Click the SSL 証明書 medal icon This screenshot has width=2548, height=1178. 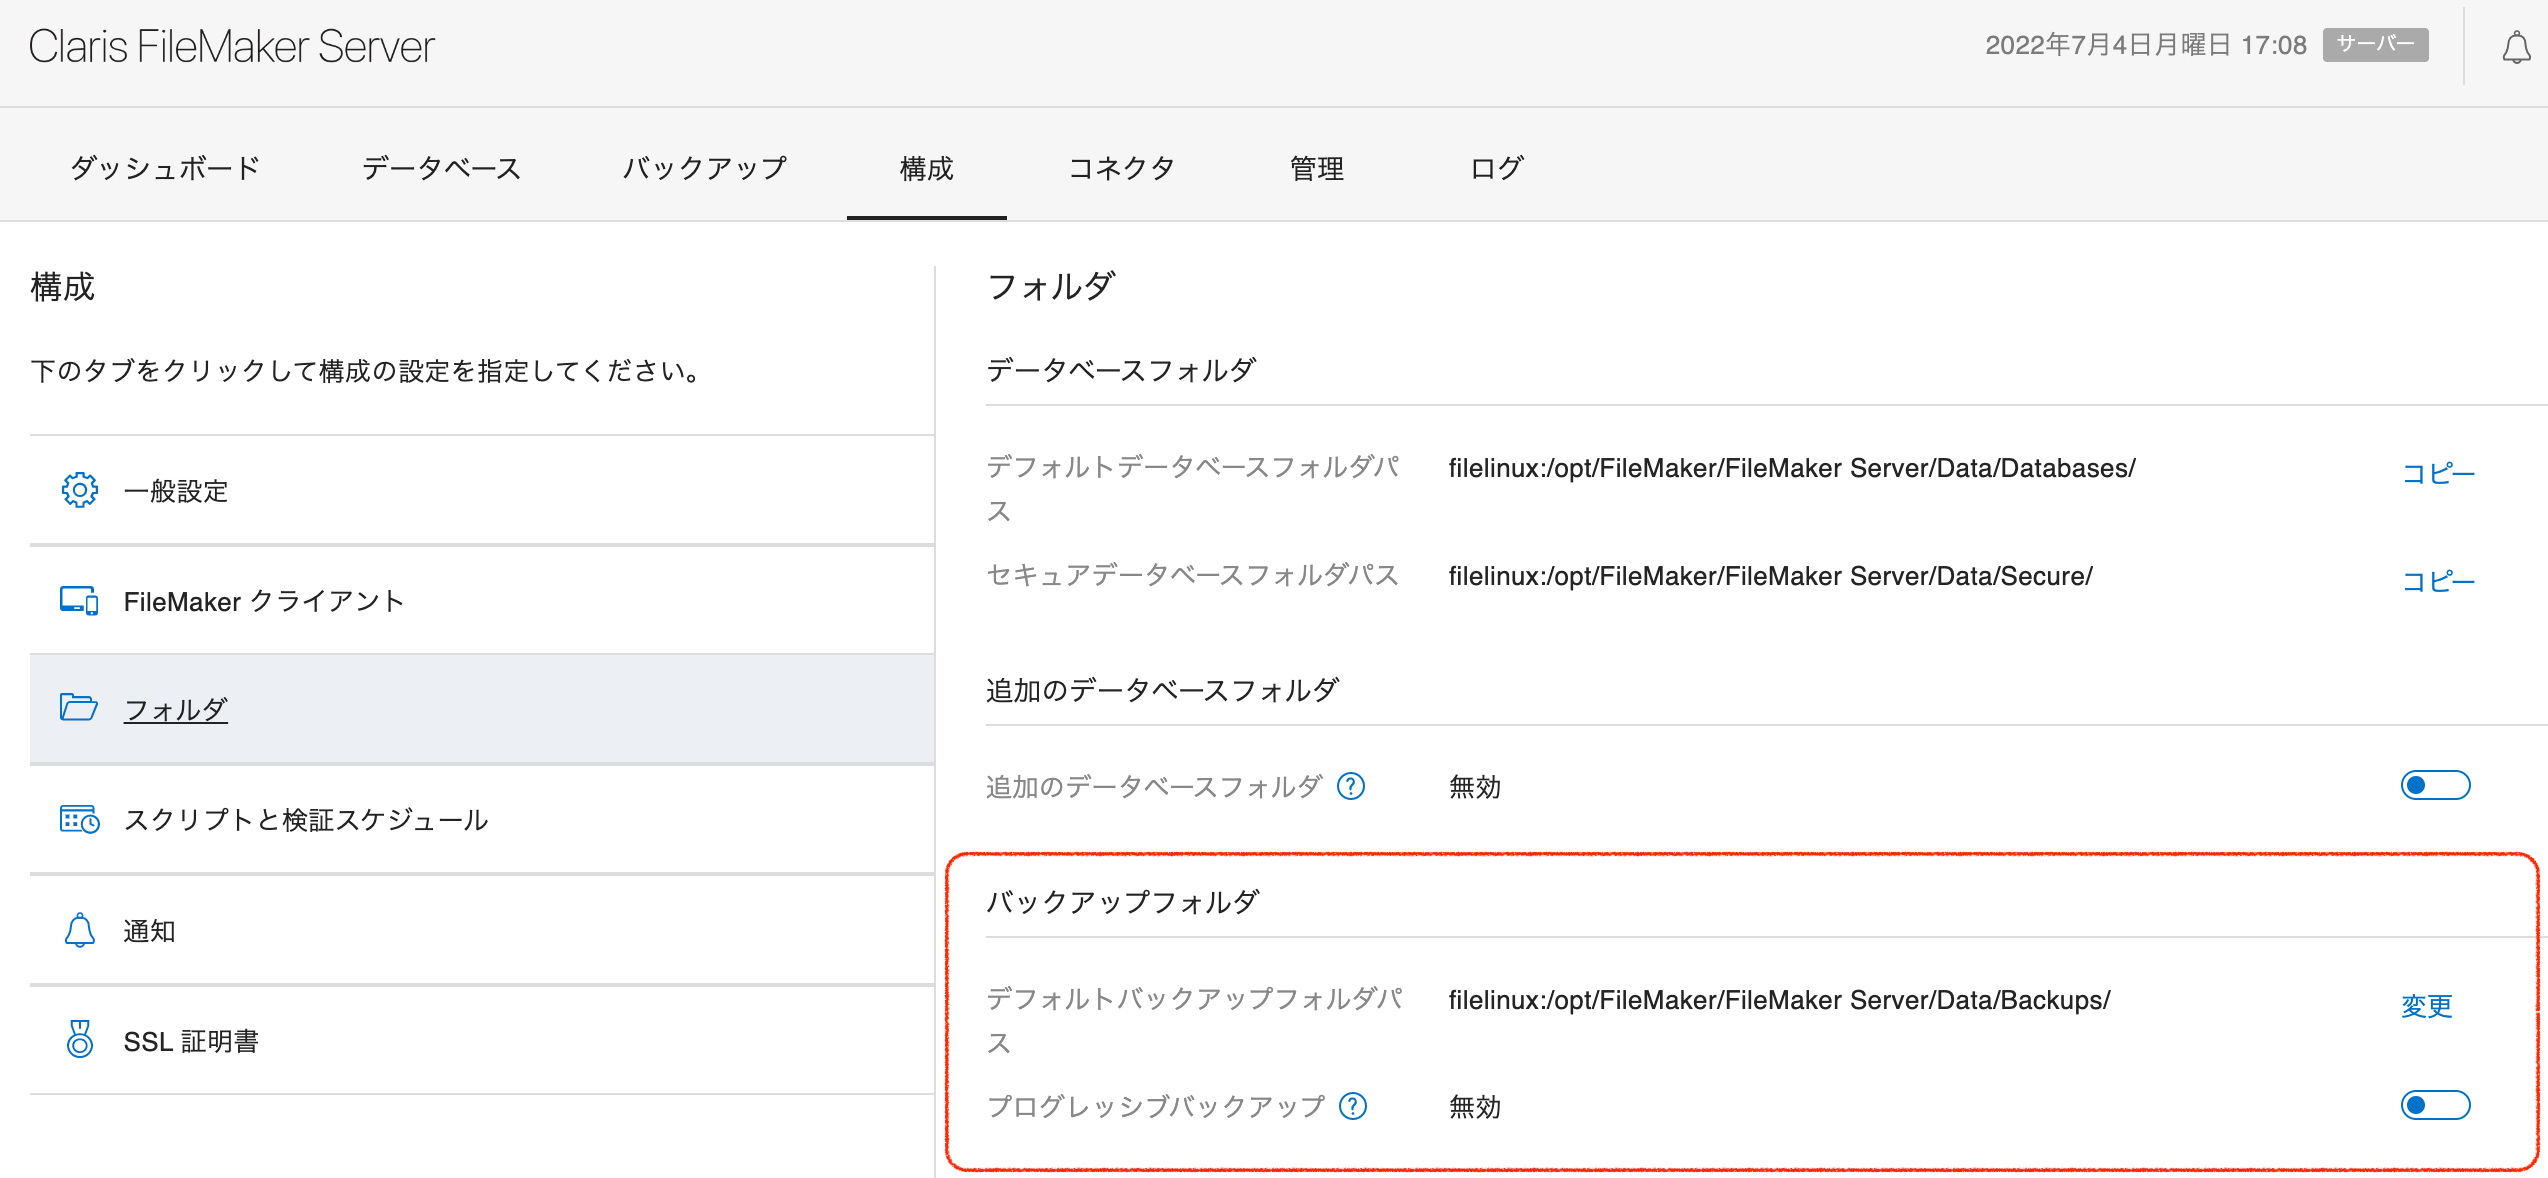[x=79, y=1039]
